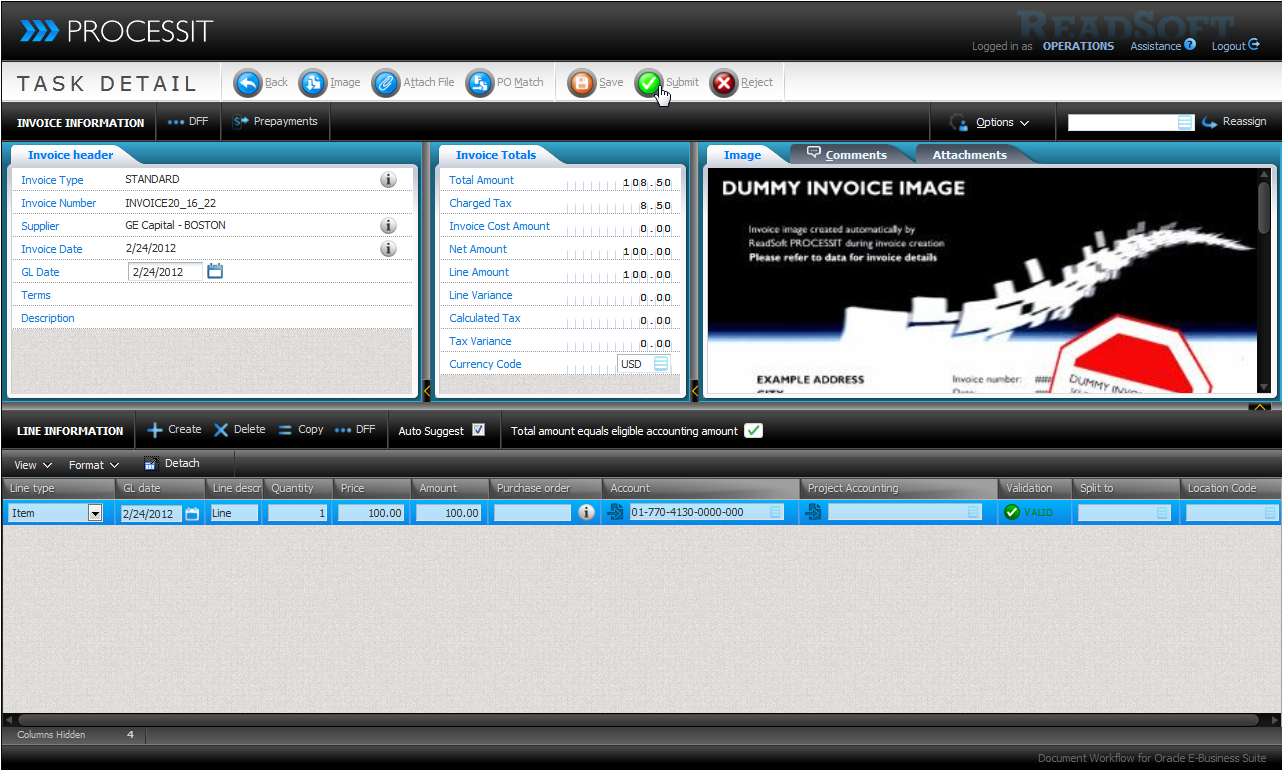
Task: Toggle the Auto Suggest checkbox
Action: coord(479,430)
